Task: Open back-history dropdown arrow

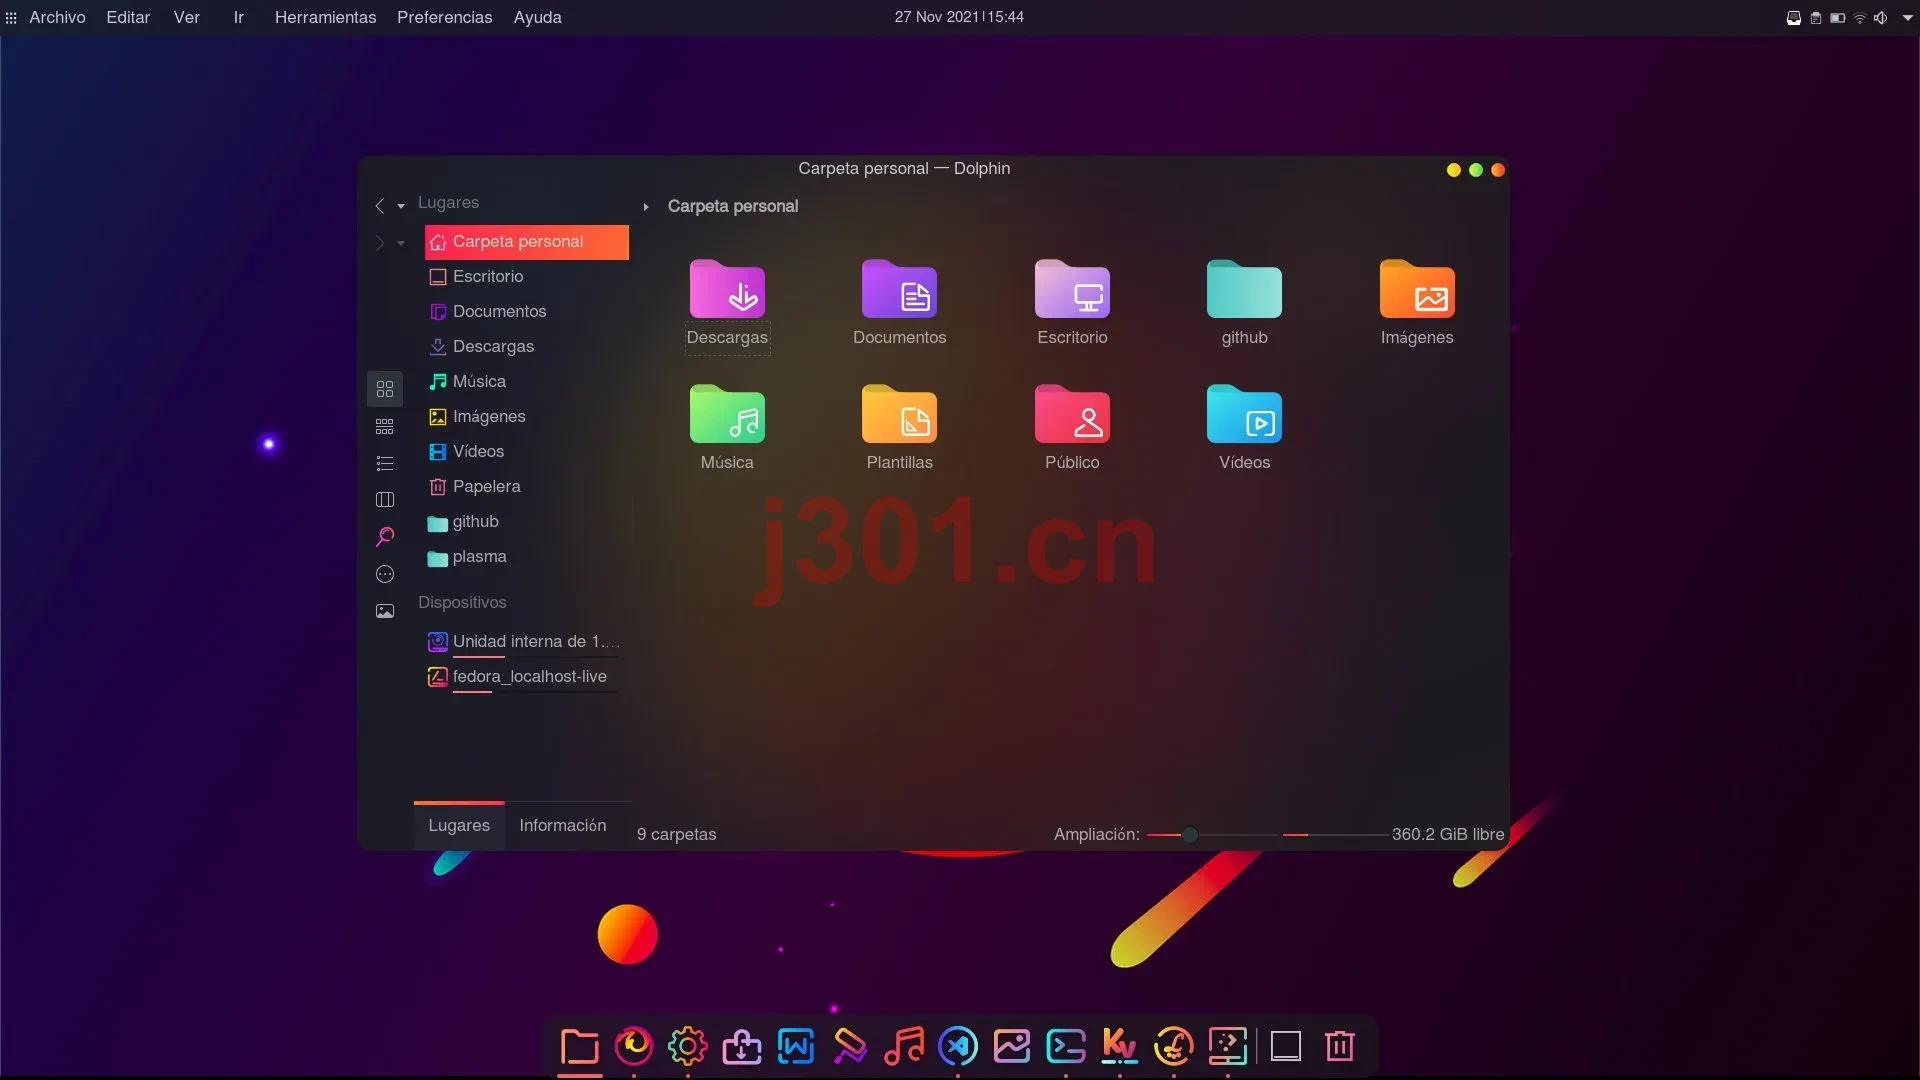Action: tap(401, 207)
